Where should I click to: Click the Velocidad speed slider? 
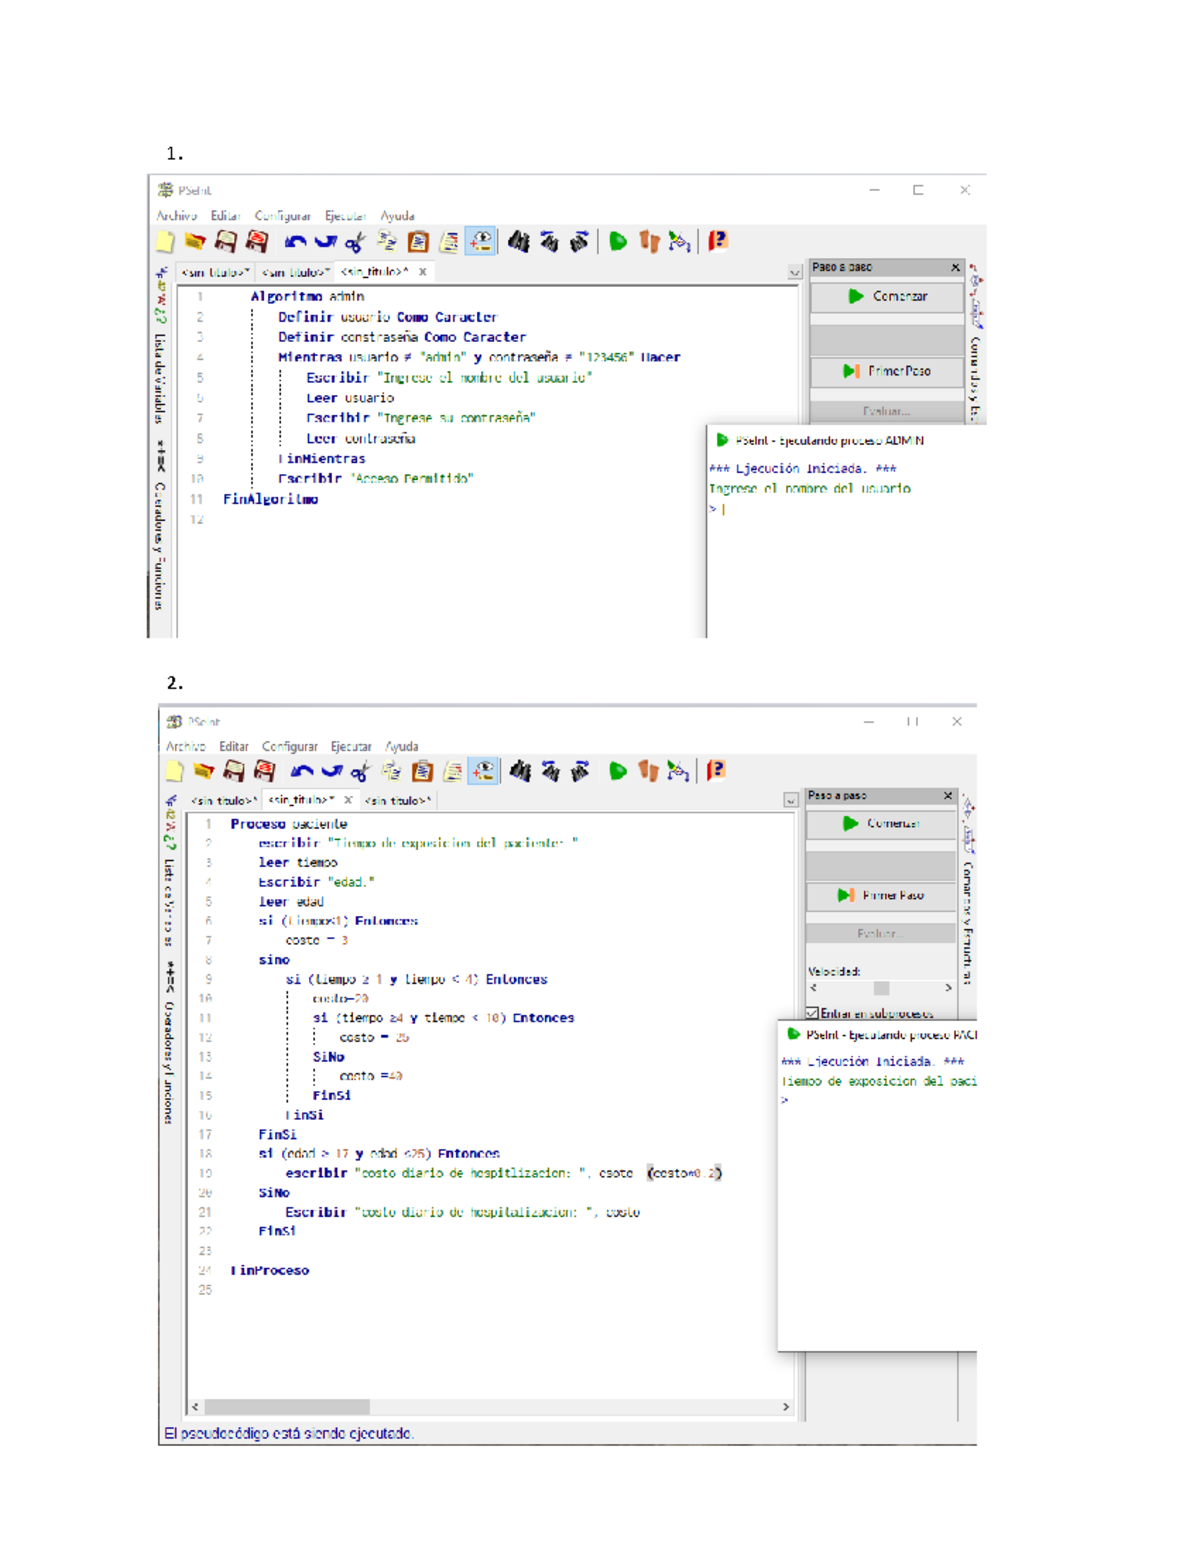click(x=880, y=988)
